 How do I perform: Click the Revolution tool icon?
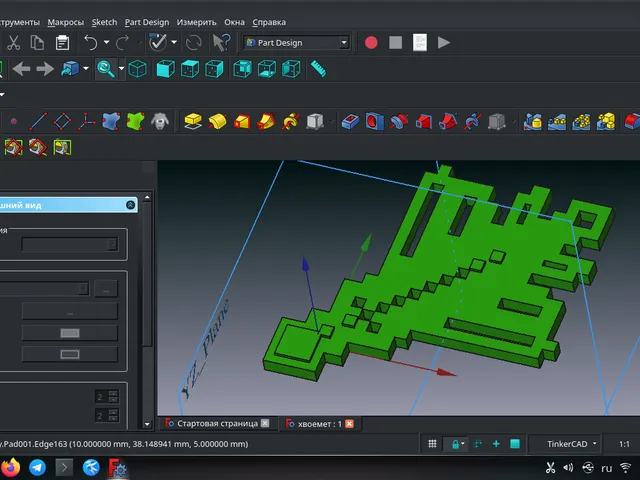[x=218, y=121]
